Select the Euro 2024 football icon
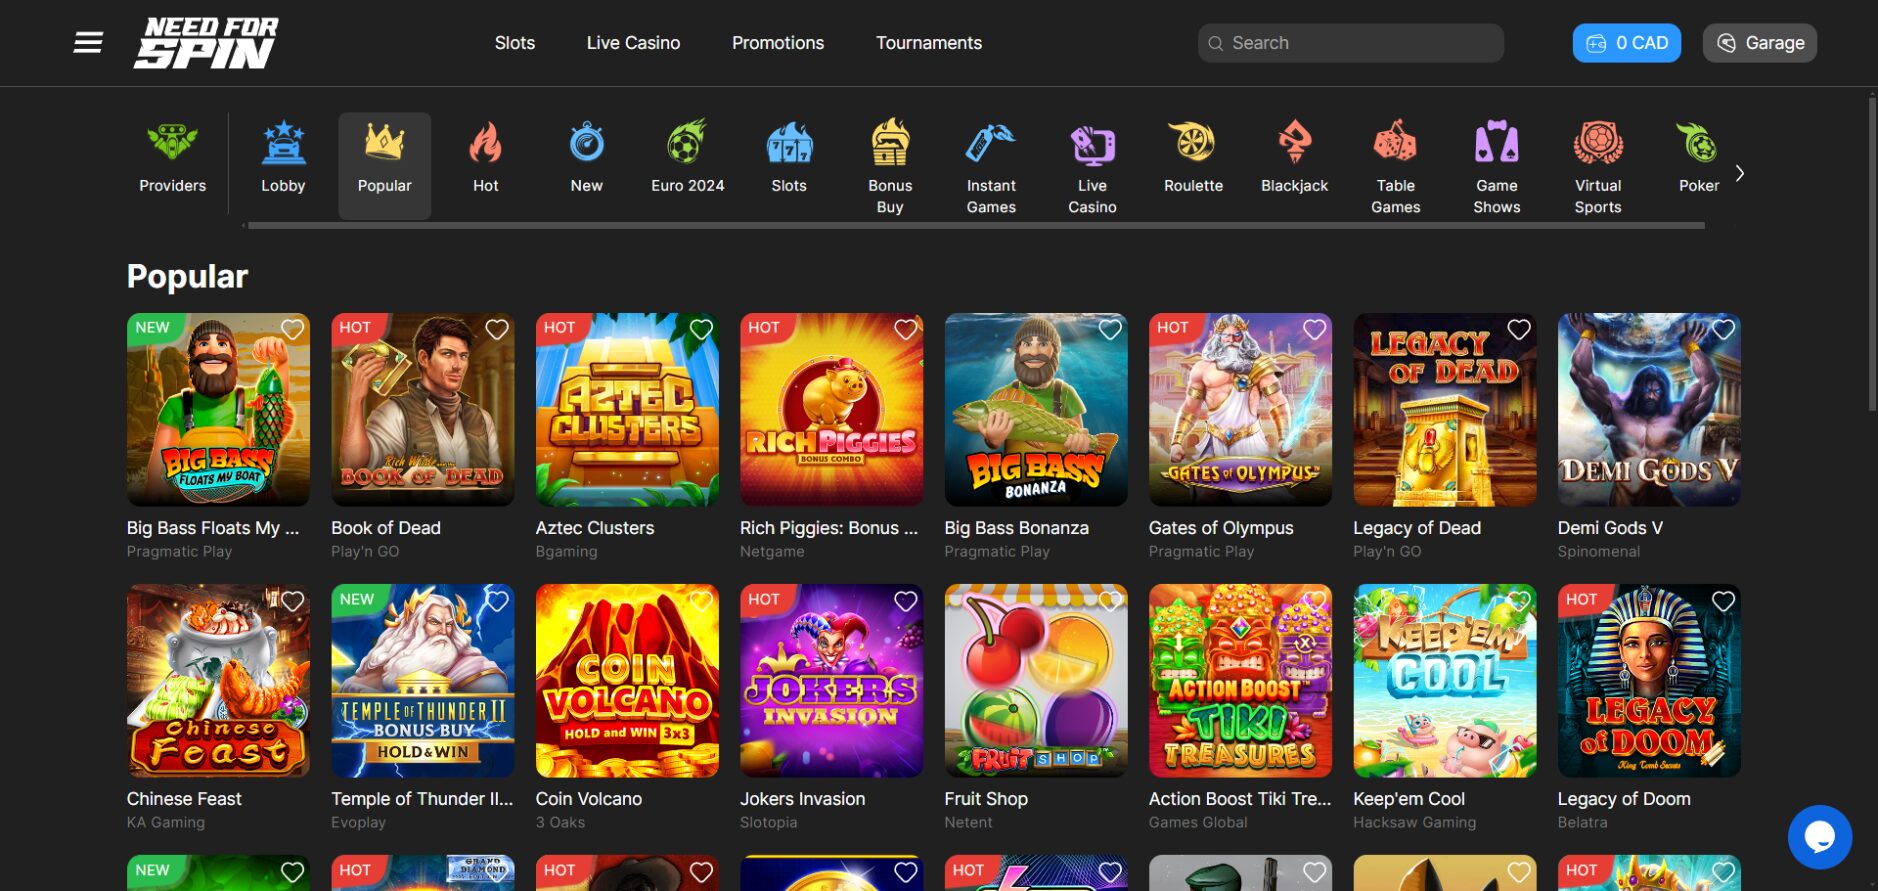 pyautogui.click(x=687, y=144)
